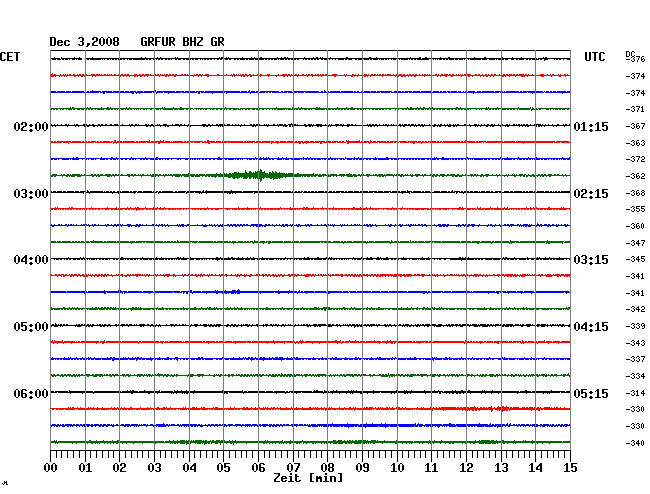Click the DC offset value -362
The image size is (650, 494).
tap(635, 176)
